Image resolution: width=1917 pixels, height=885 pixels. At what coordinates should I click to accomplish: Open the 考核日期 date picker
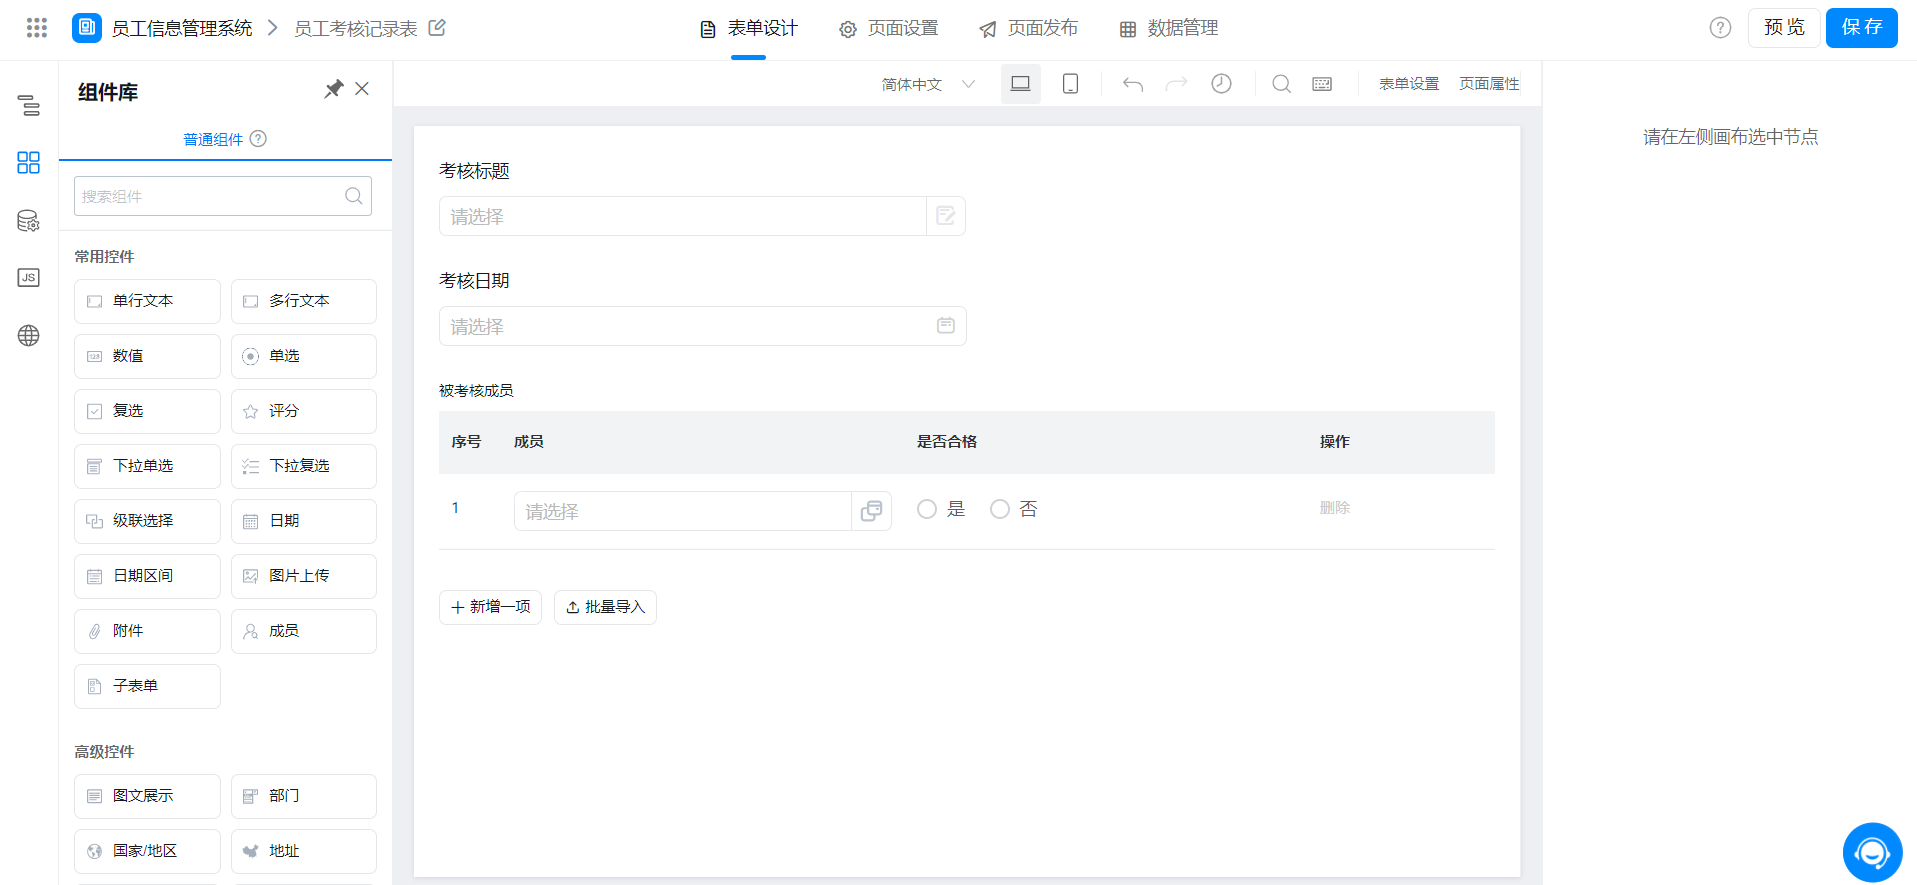702,326
